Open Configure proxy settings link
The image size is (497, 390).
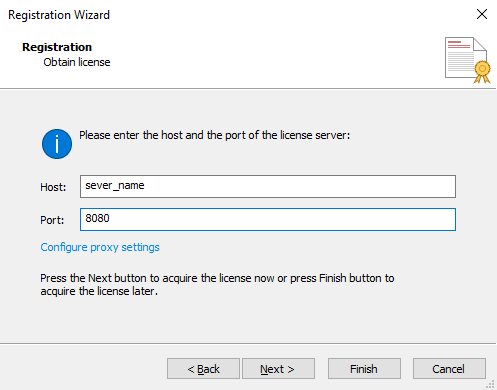100,247
